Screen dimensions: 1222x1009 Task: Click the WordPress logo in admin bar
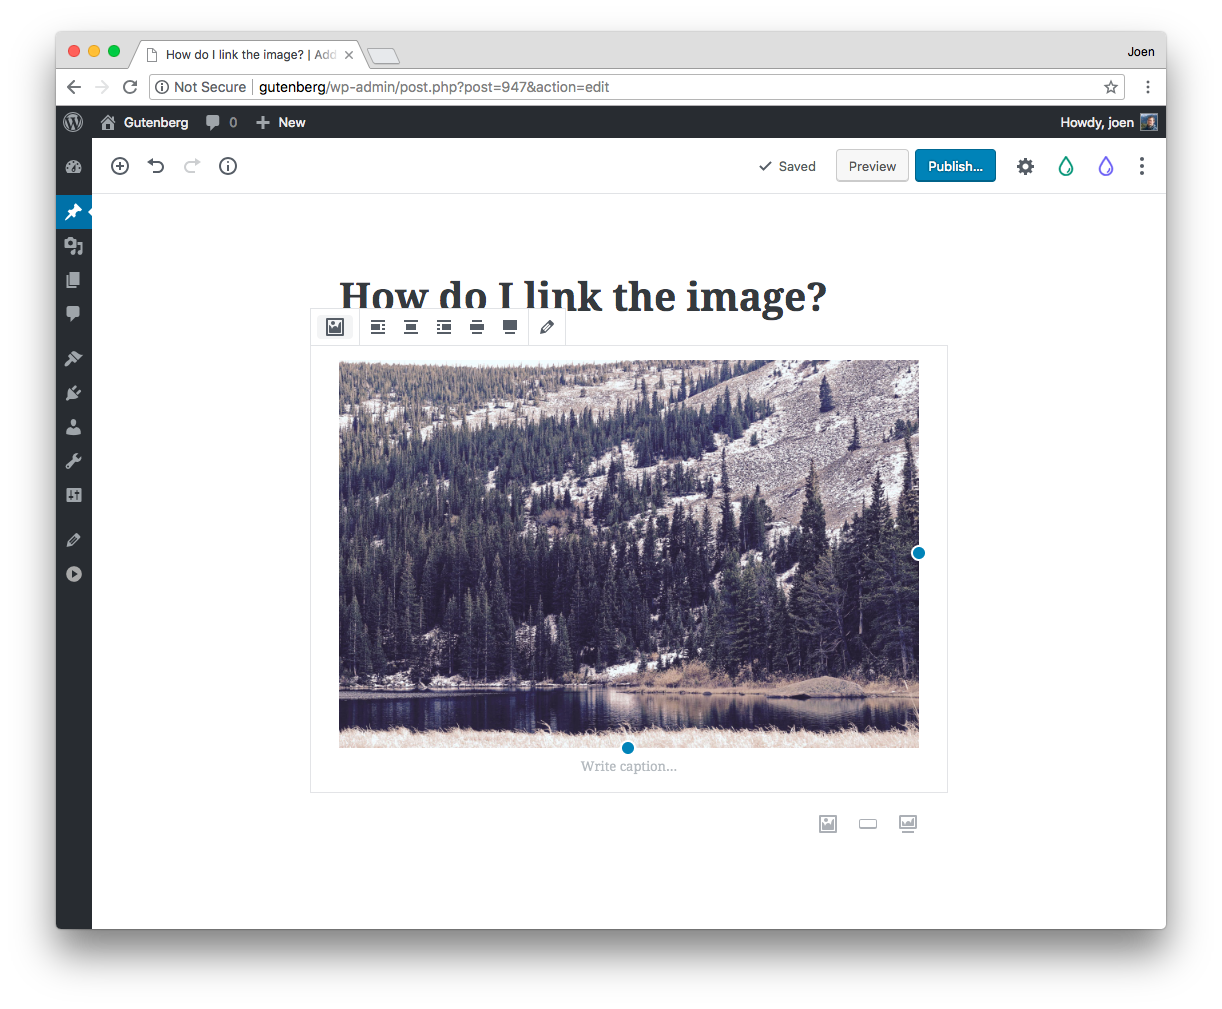(73, 122)
